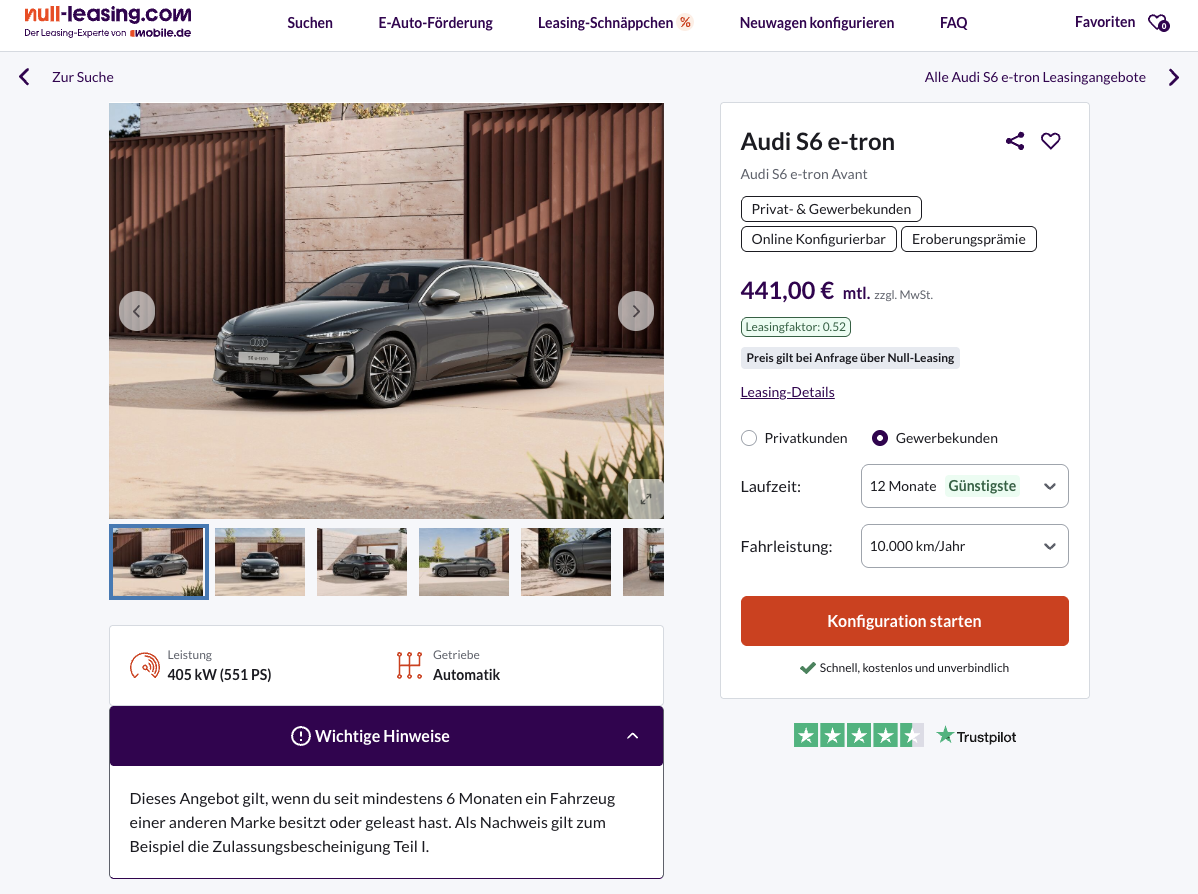Screen dimensions: 1198x894
Task: Select the second car thumbnail image
Action: click(260, 562)
